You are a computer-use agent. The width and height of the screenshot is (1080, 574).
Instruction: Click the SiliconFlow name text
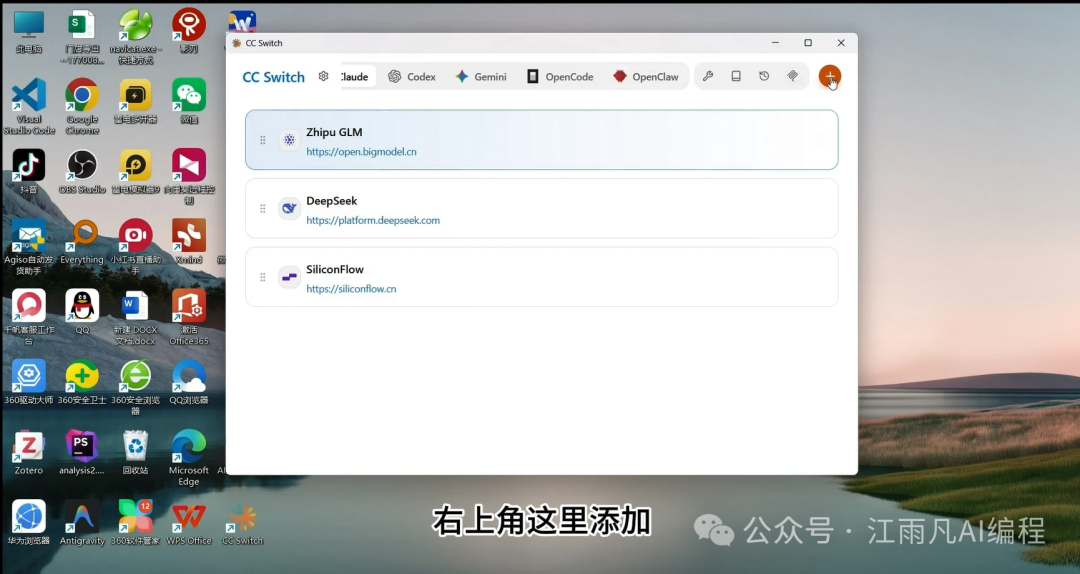point(335,269)
